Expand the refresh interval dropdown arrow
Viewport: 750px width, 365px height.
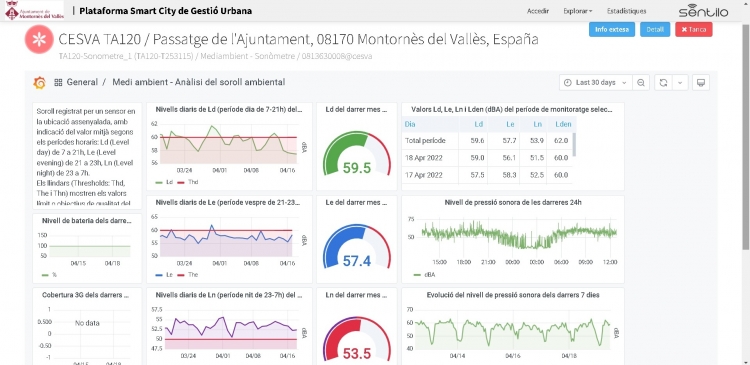(680, 83)
